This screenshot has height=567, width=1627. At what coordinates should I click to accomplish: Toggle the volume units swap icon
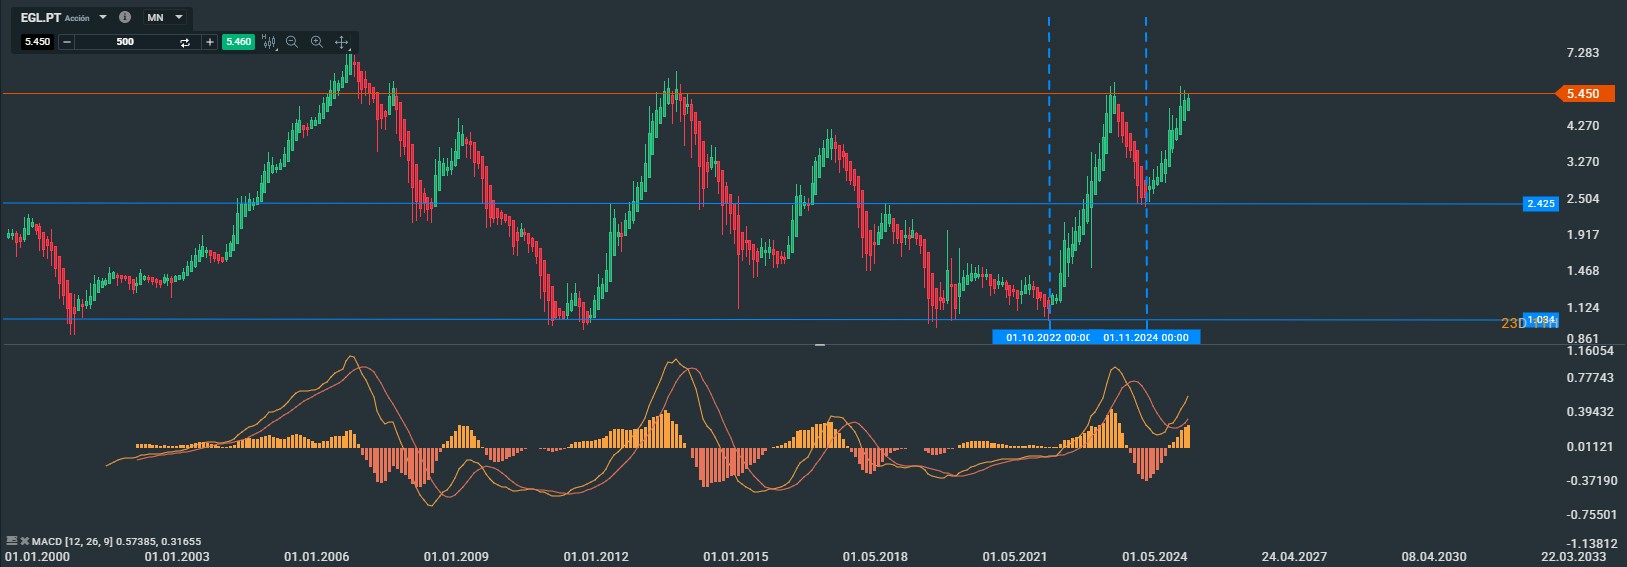click(185, 42)
